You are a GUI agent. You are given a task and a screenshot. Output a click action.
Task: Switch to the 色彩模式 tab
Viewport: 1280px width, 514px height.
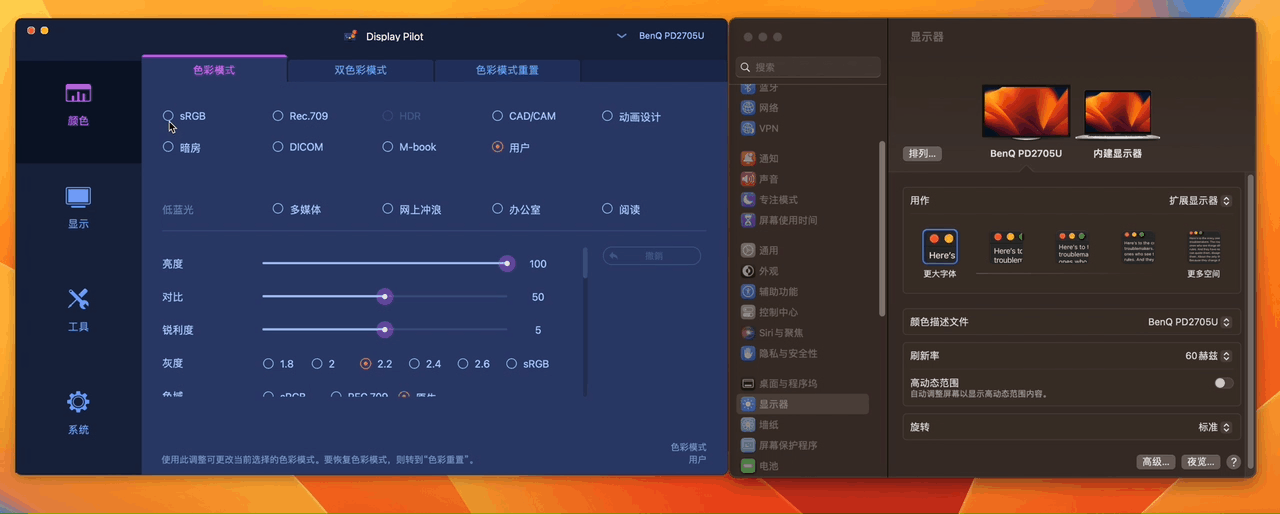point(214,70)
